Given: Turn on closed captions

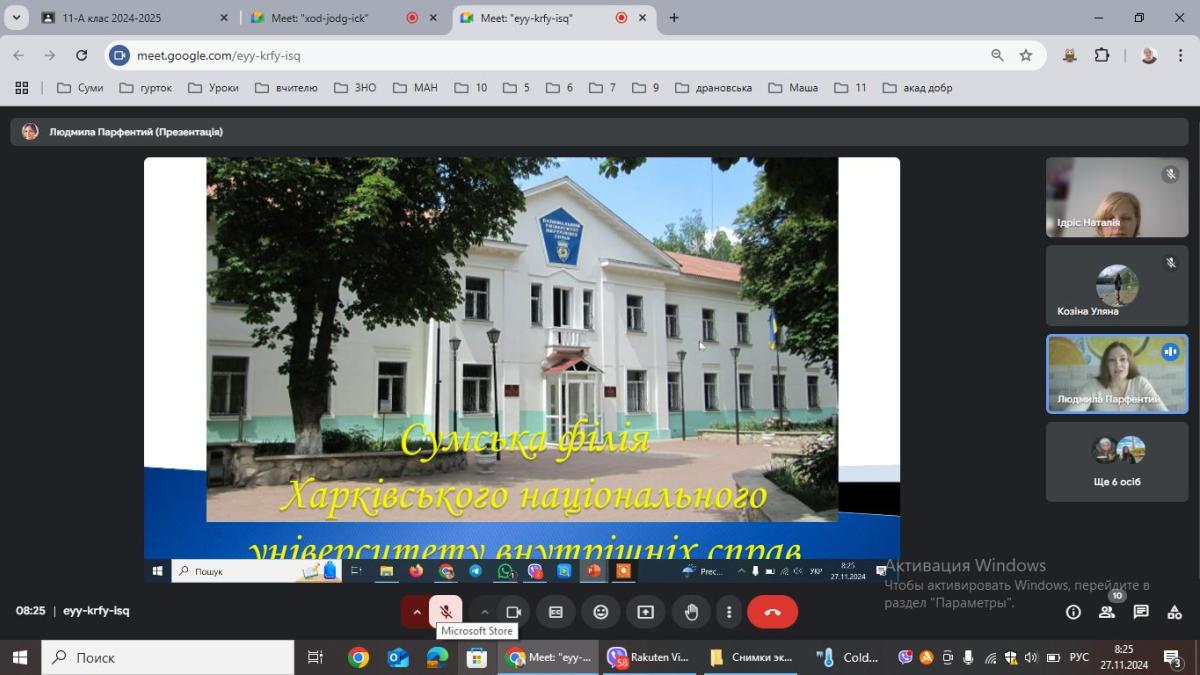Looking at the screenshot, I should coord(556,612).
